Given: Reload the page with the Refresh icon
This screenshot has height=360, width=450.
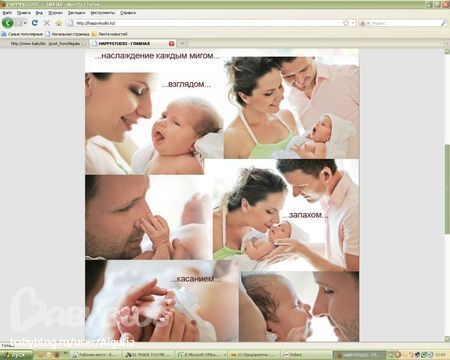Looking at the screenshot, I should [35, 23].
